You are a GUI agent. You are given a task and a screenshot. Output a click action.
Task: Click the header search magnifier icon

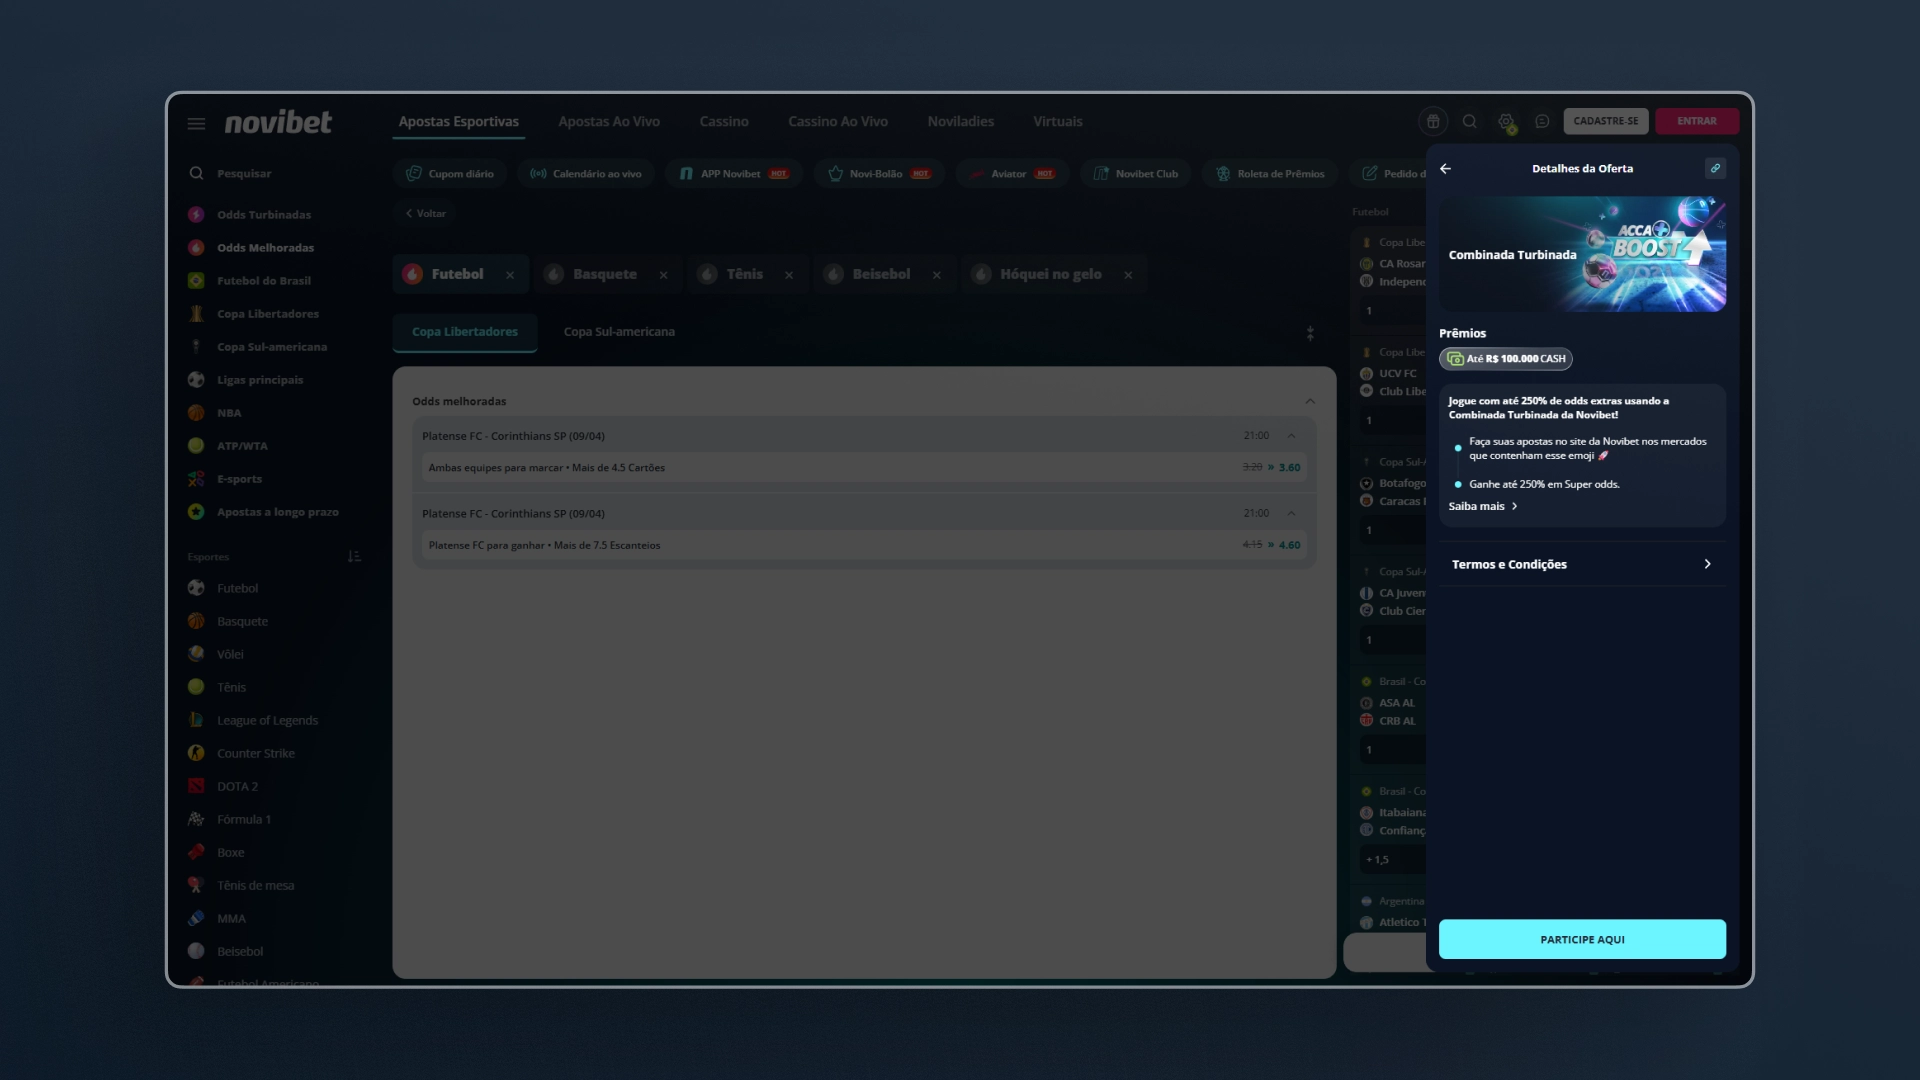click(1470, 121)
